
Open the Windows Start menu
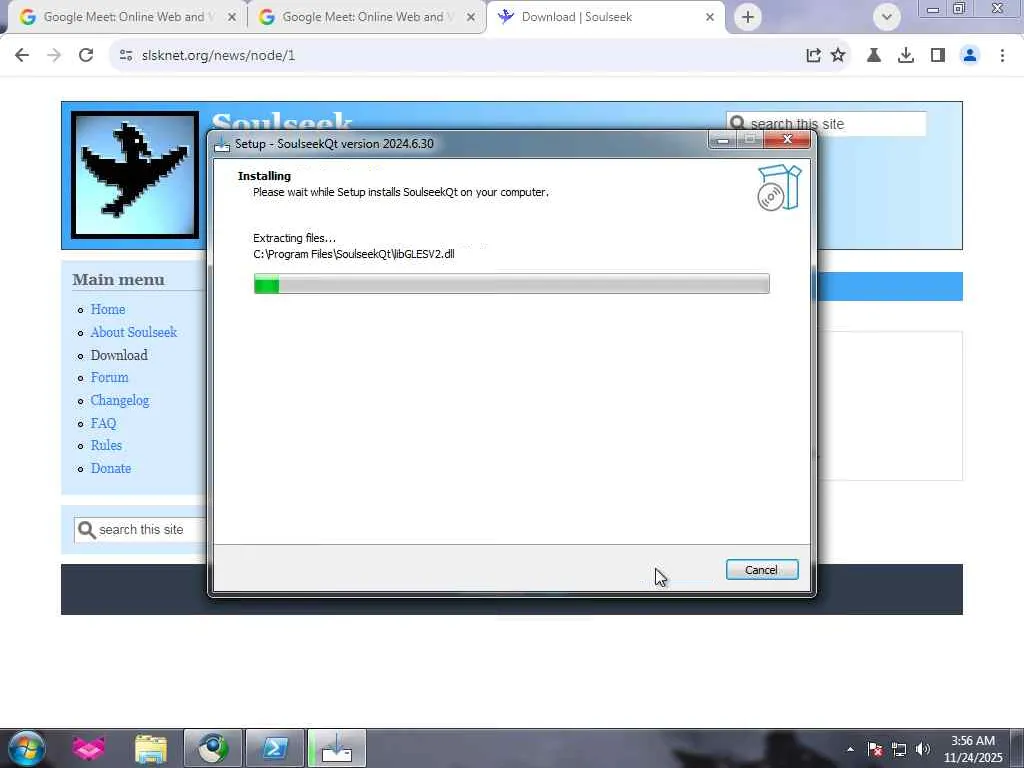pos(26,748)
